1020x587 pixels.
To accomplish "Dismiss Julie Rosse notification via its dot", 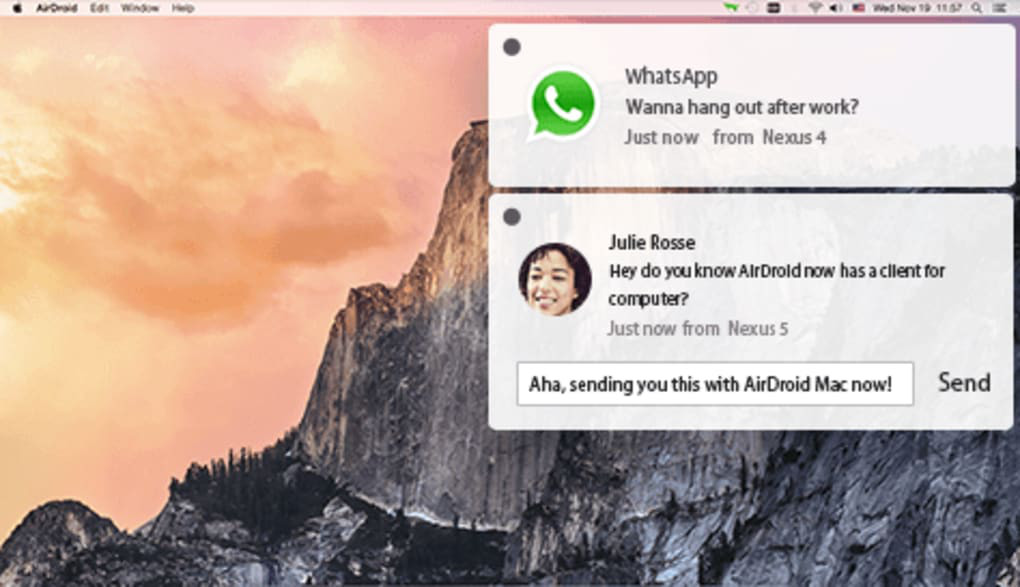I will (512, 217).
